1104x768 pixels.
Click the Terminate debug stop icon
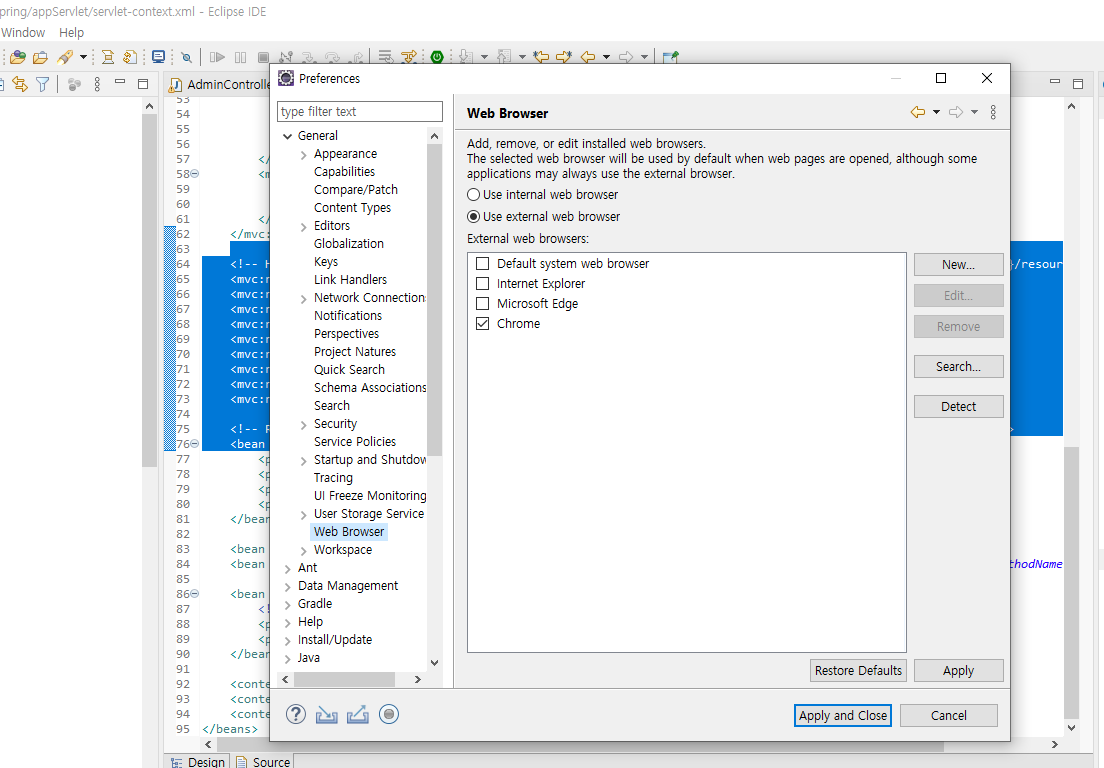[263, 57]
